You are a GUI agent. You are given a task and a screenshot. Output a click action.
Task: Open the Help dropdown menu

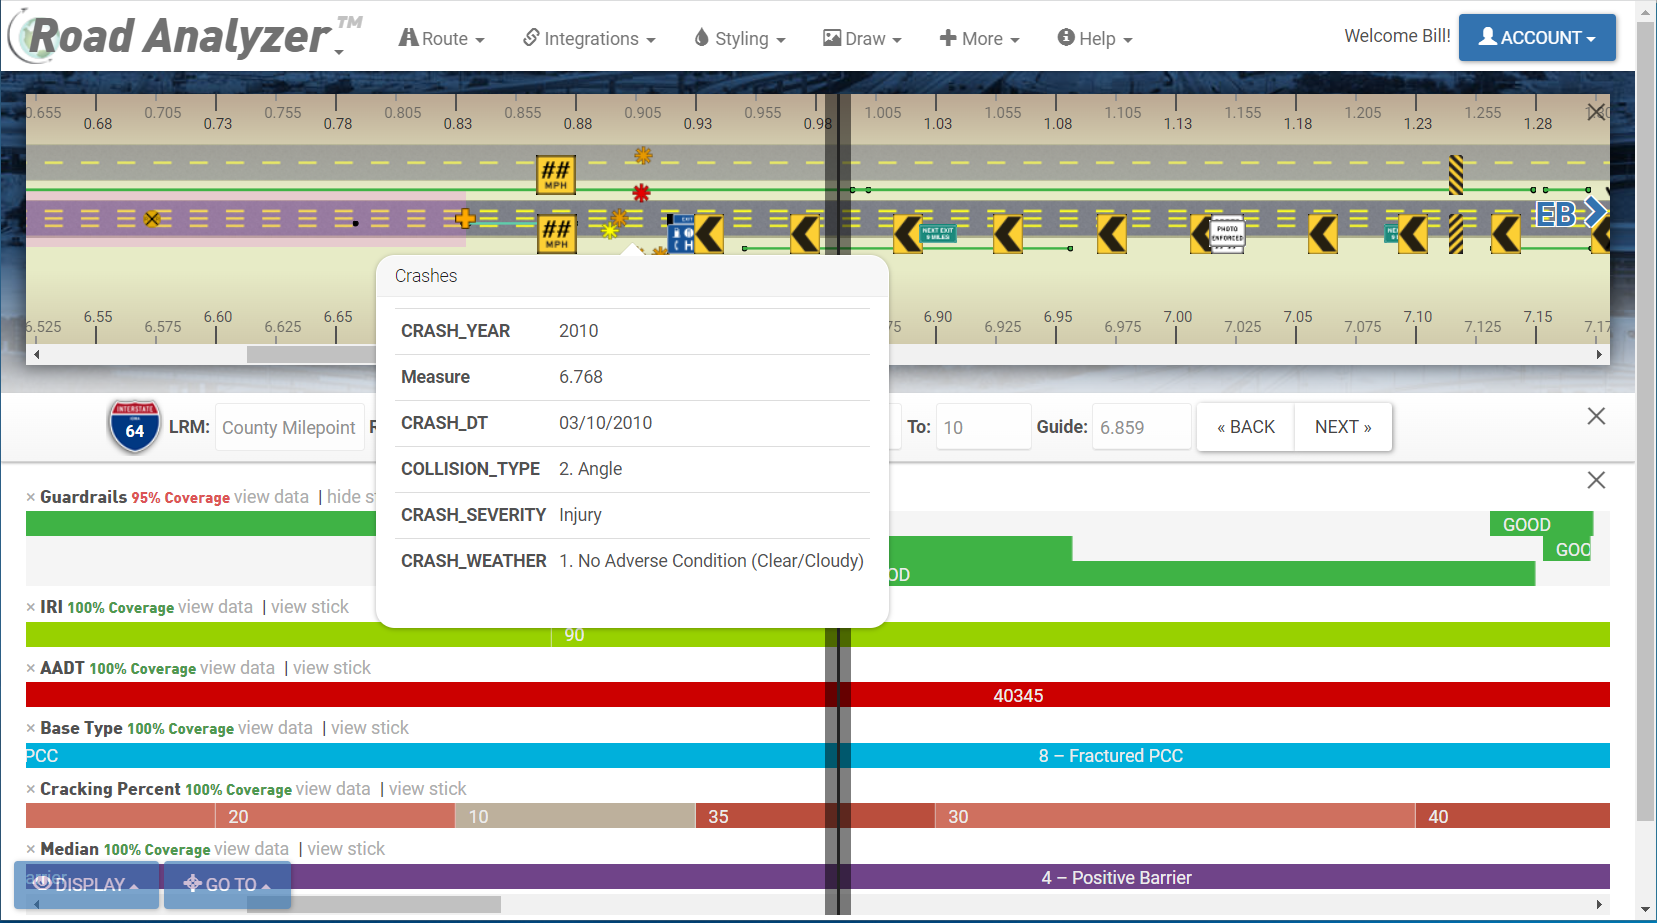[1095, 38]
